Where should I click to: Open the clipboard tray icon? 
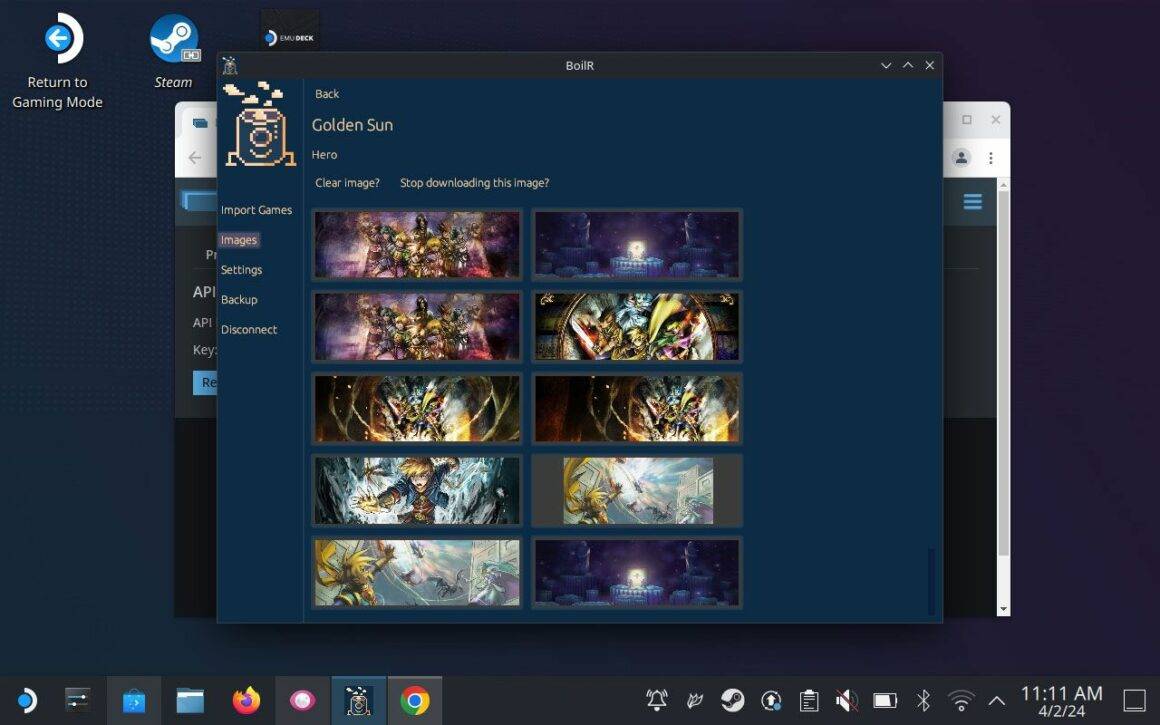pos(809,701)
